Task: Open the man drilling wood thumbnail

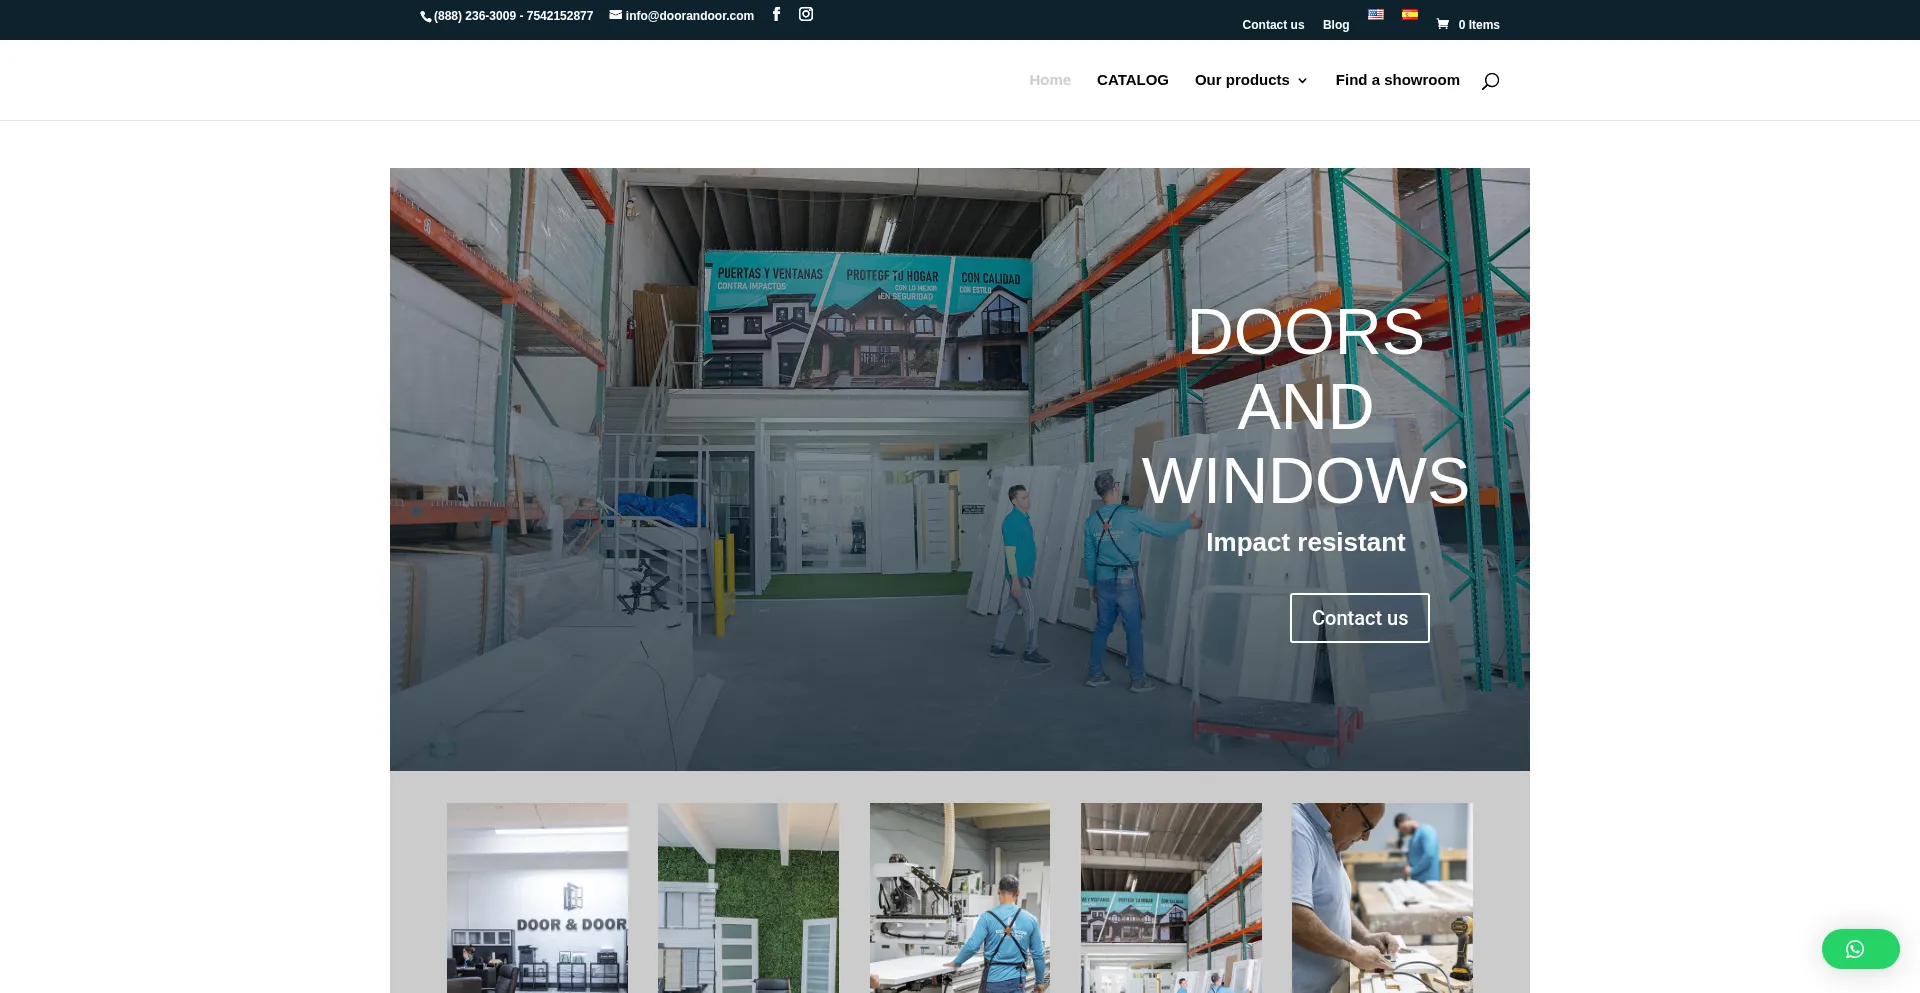Action: tap(1382, 897)
